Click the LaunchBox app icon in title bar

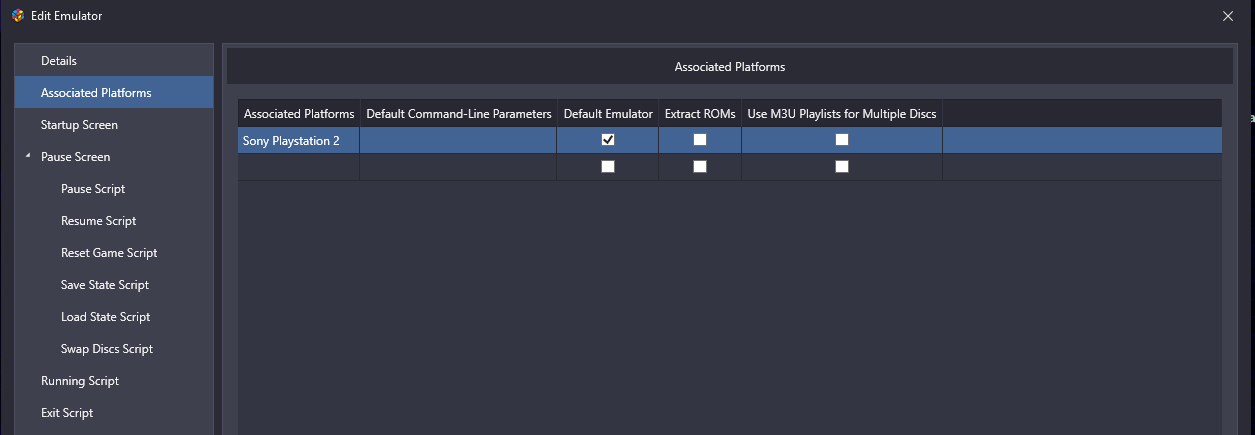click(x=18, y=16)
